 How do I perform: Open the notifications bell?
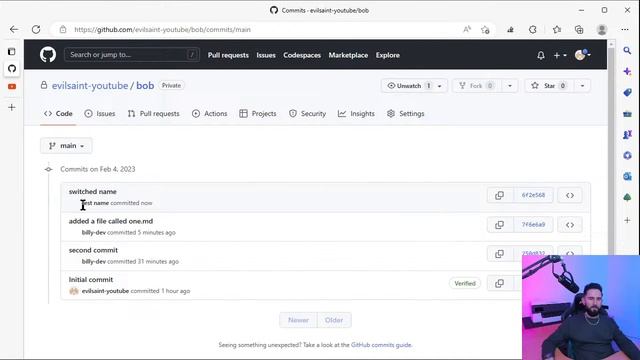(541, 55)
